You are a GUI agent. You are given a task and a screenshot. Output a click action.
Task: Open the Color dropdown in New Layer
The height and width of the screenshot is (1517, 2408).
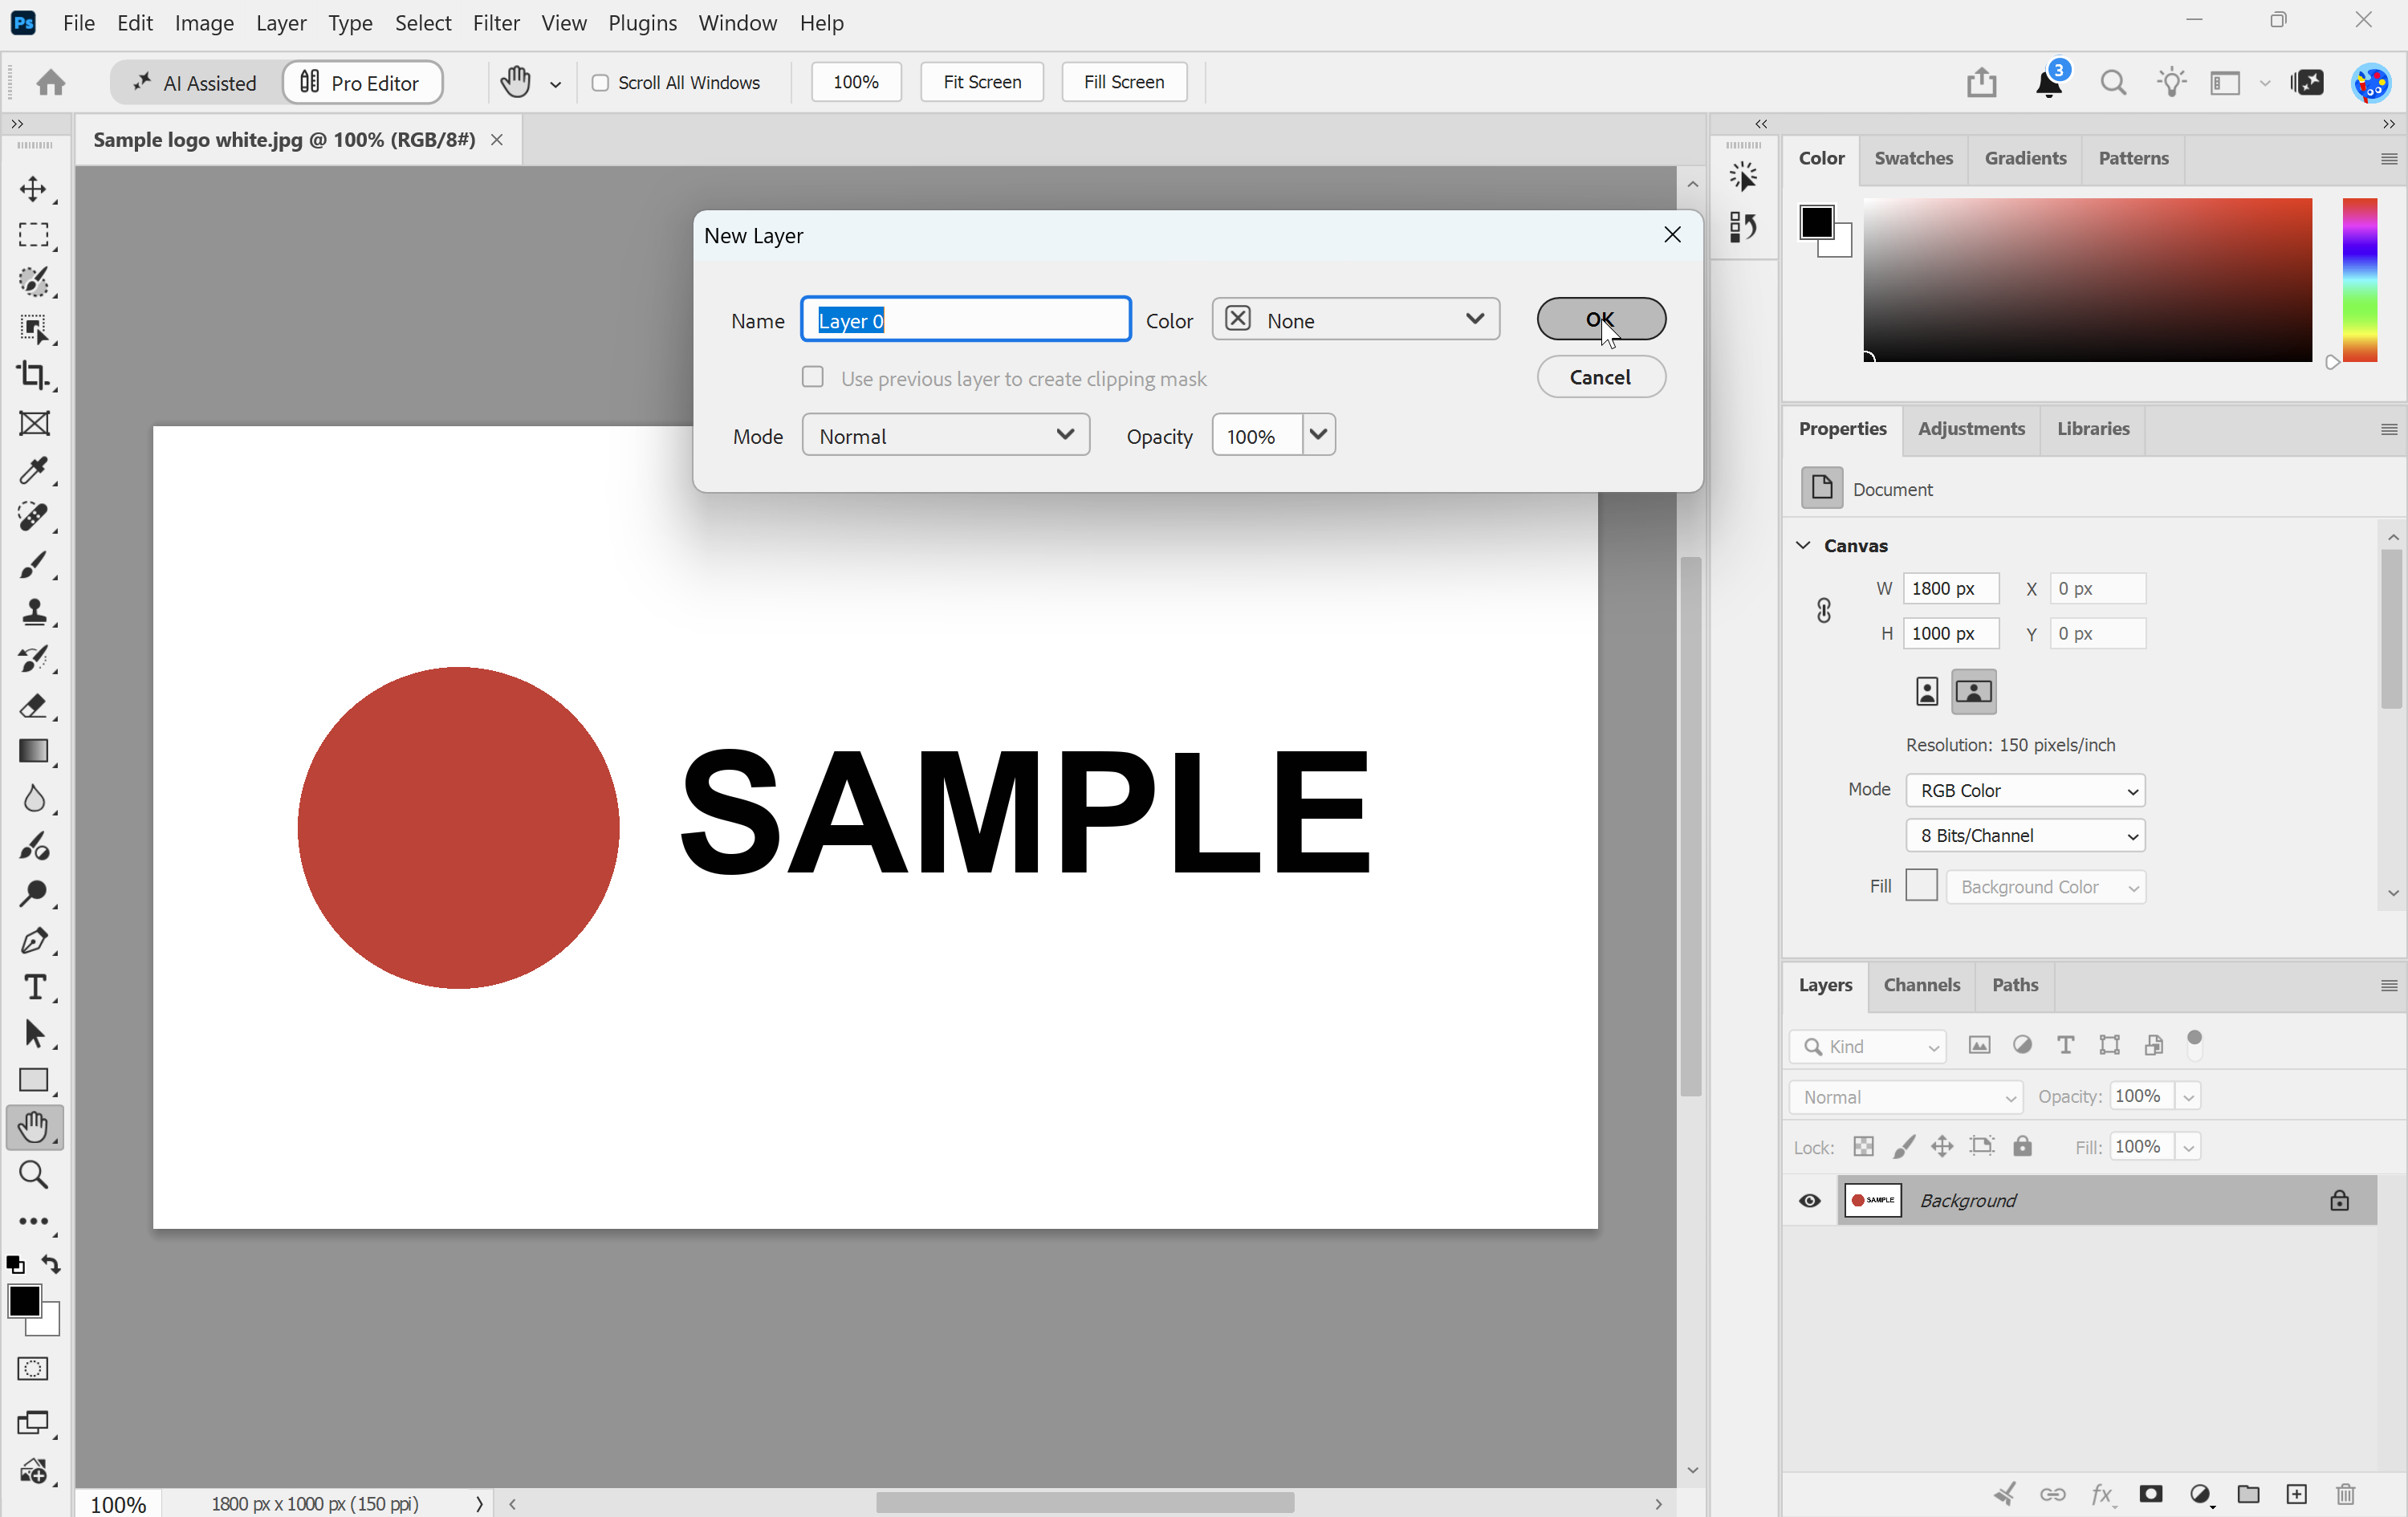[1356, 319]
